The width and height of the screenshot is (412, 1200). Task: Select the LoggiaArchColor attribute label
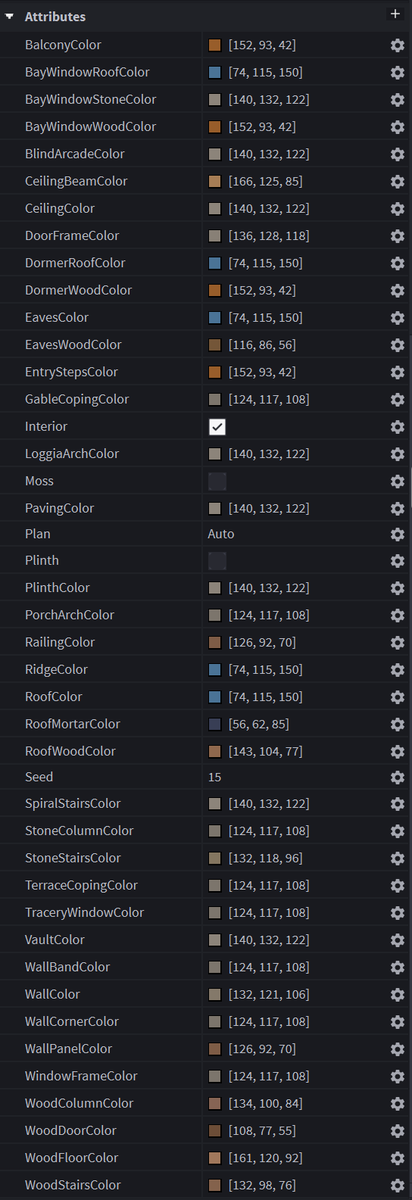[71, 454]
